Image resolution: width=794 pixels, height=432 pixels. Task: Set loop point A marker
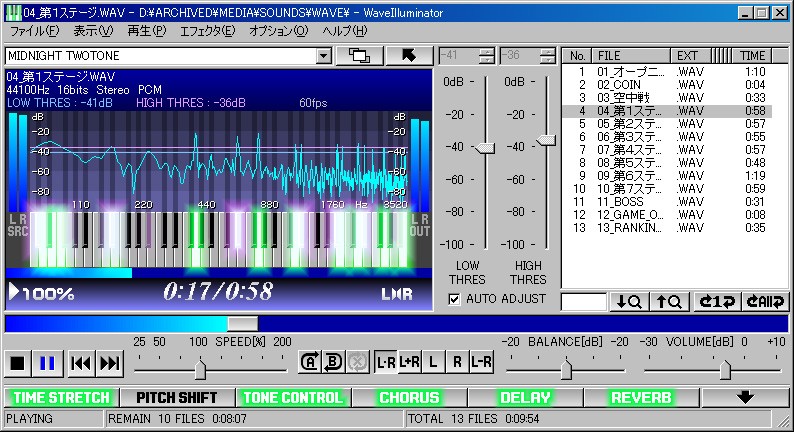point(310,363)
